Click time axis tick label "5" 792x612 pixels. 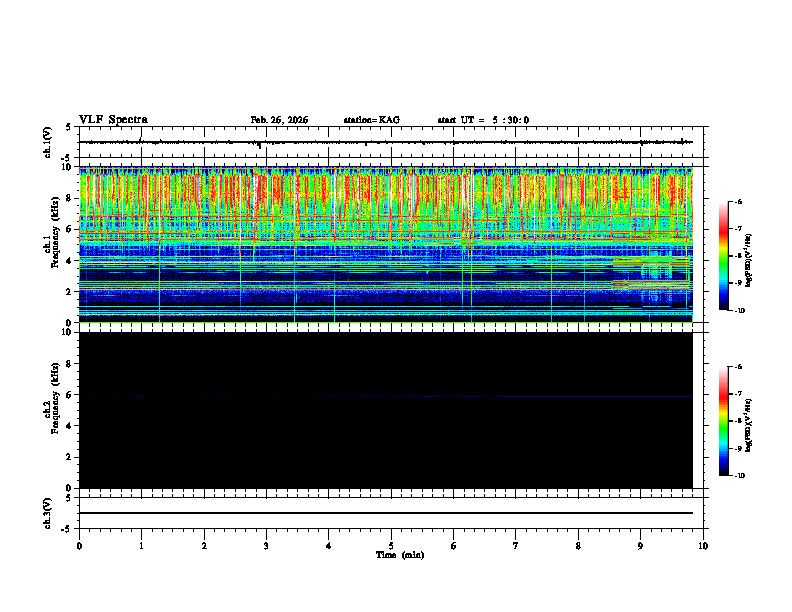coord(391,546)
